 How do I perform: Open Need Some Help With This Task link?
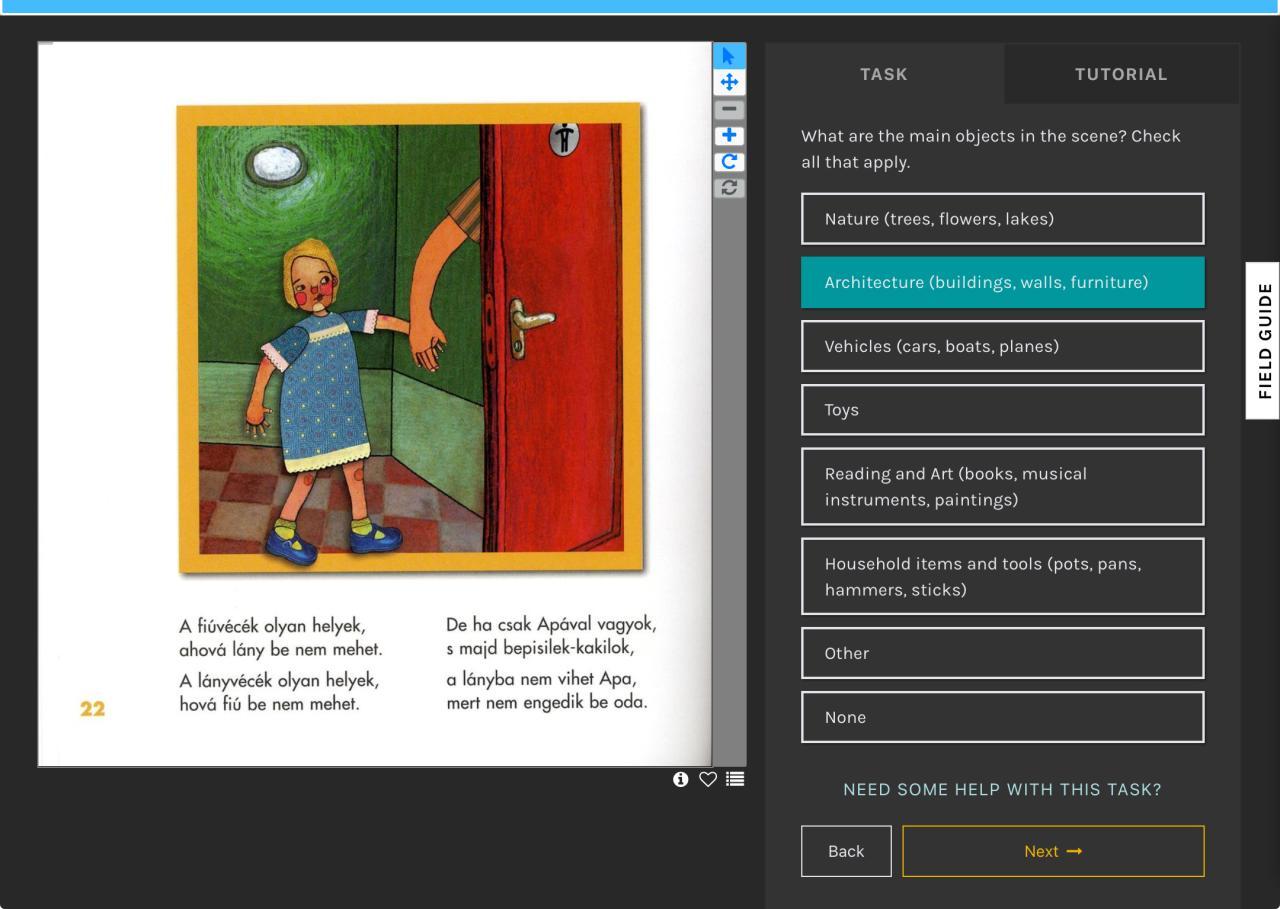[1003, 790]
